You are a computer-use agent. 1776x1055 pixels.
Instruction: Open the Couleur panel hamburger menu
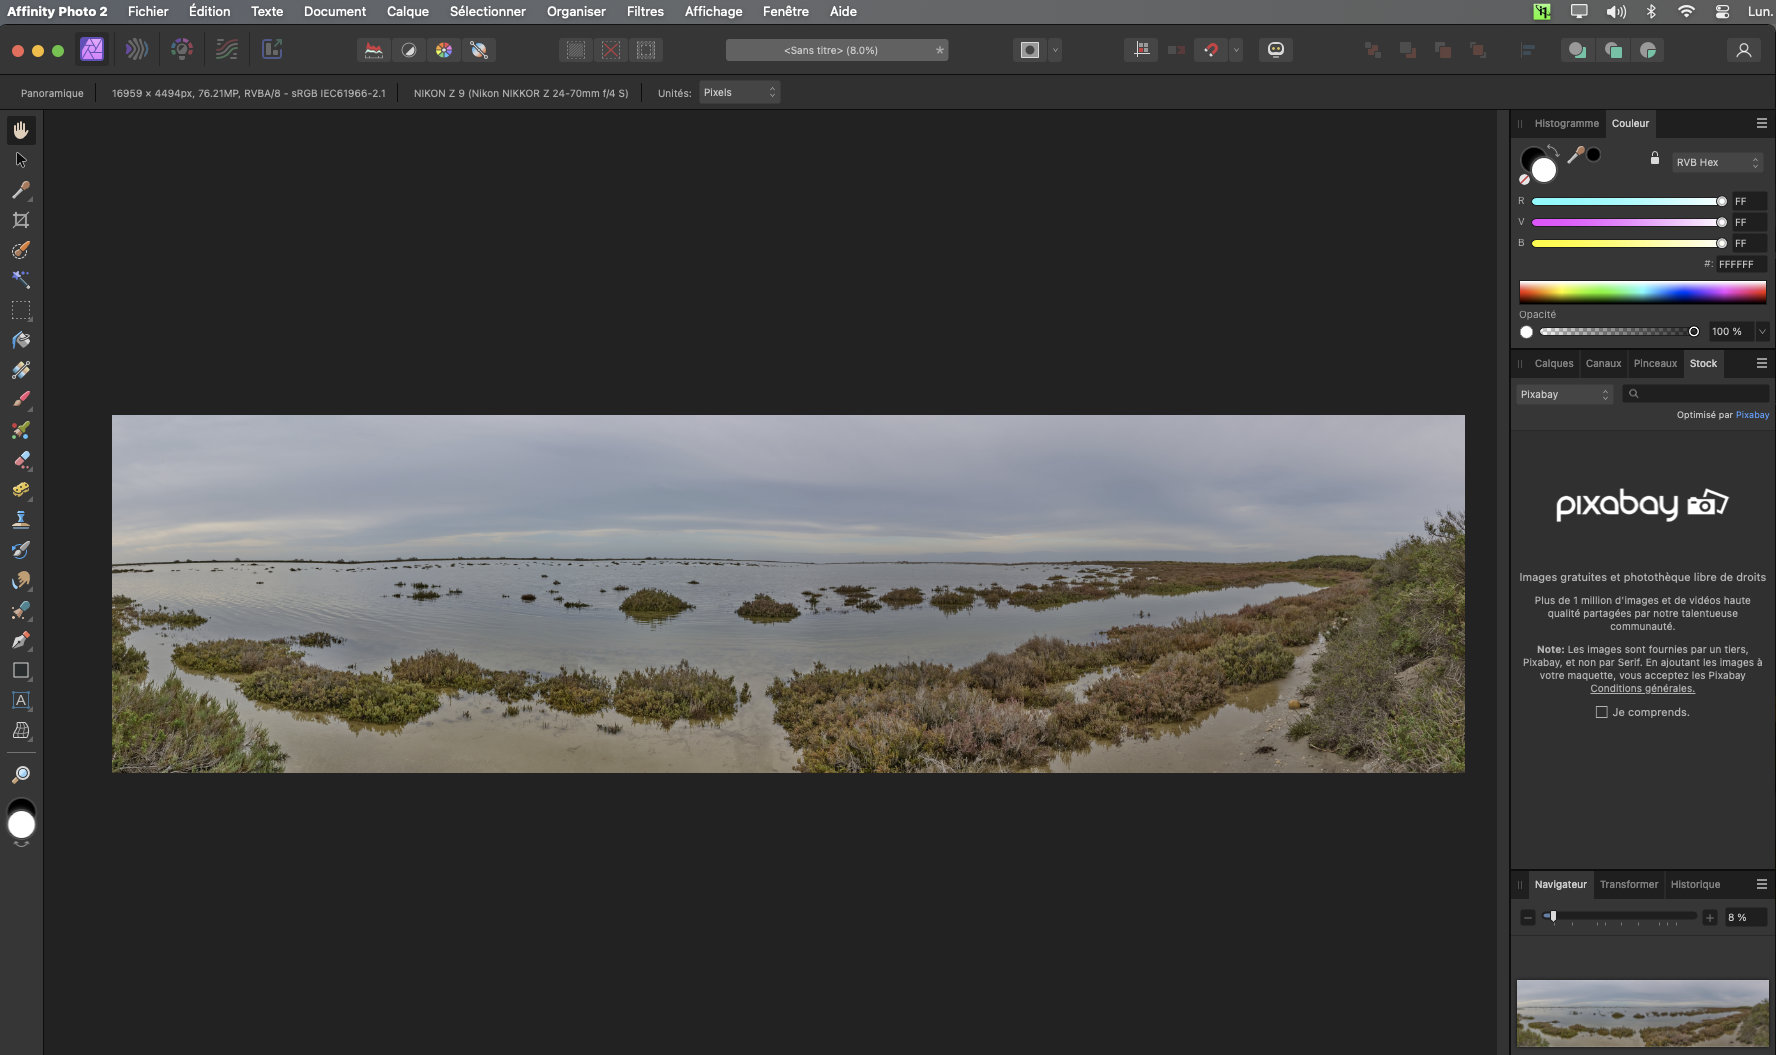point(1761,123)
